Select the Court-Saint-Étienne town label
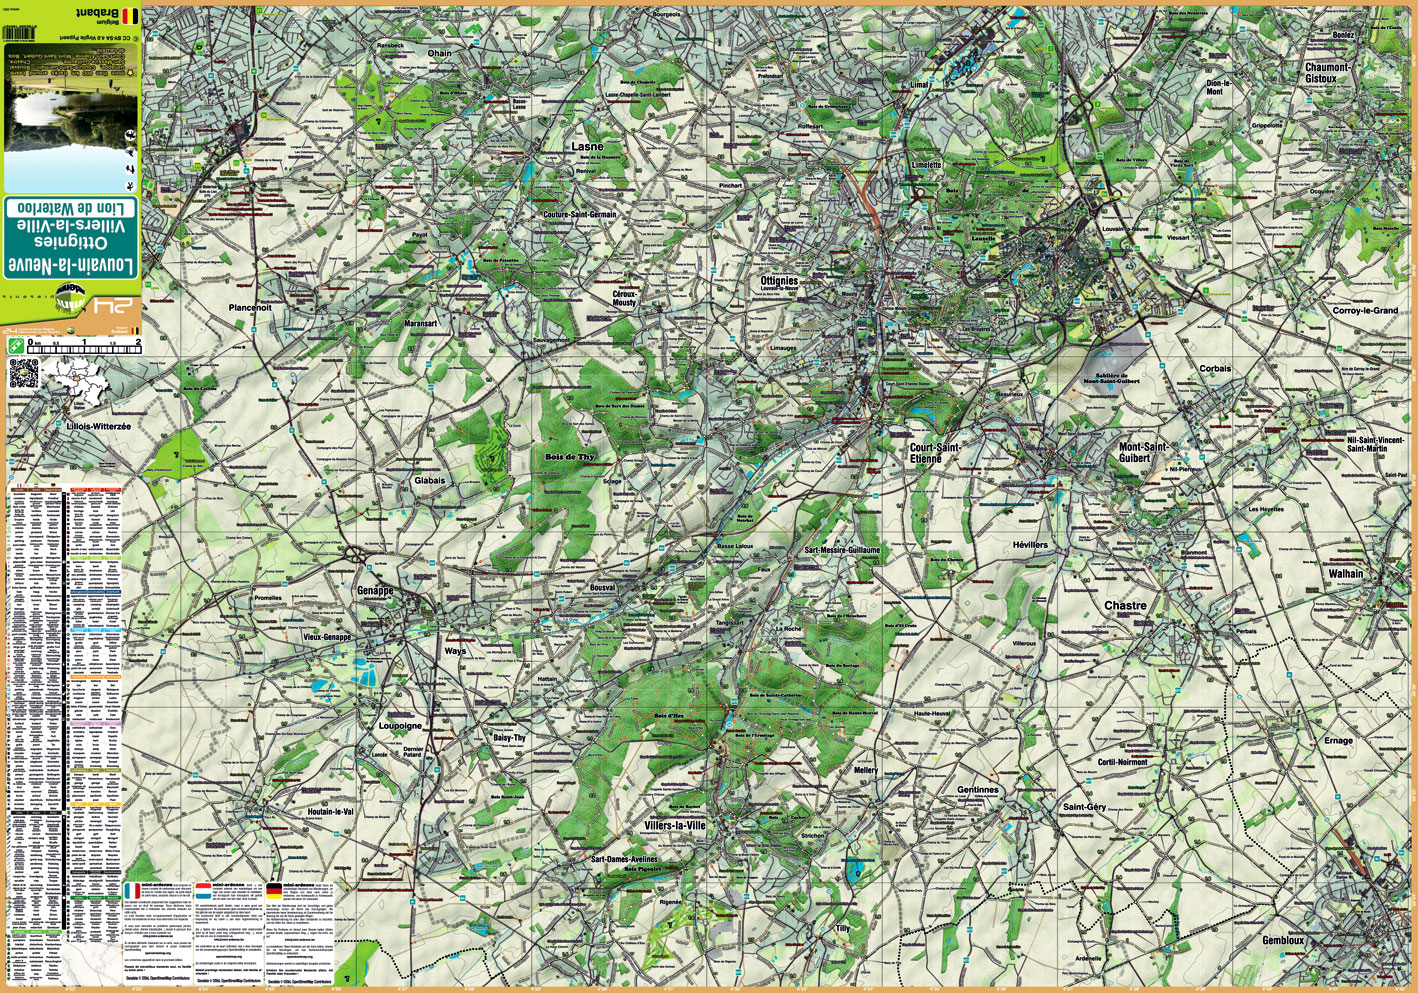 coord(934,453)
